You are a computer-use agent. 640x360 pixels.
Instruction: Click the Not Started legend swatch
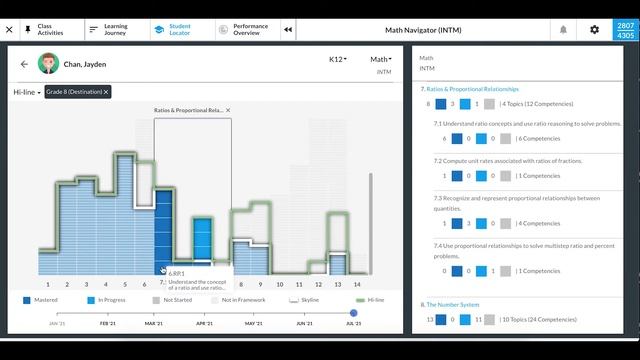tap(156, 300)
